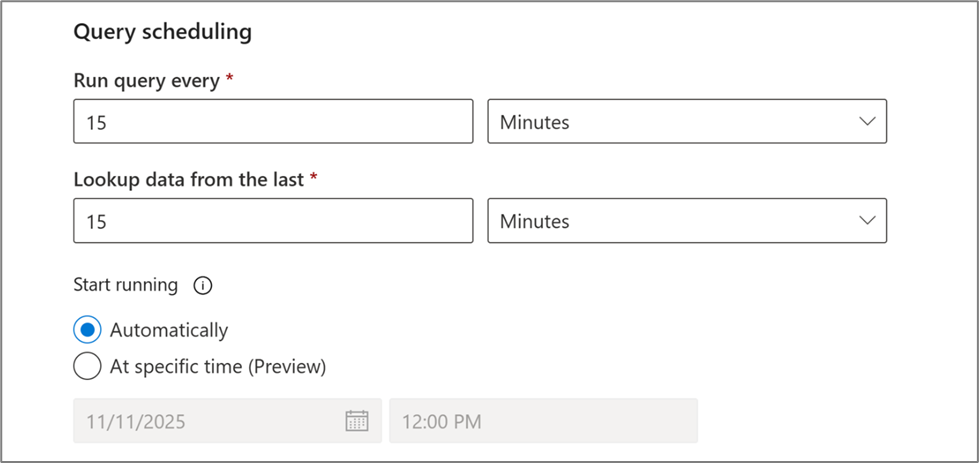Click the 'Start running' label text
The image size is (979, 463).
125,285
